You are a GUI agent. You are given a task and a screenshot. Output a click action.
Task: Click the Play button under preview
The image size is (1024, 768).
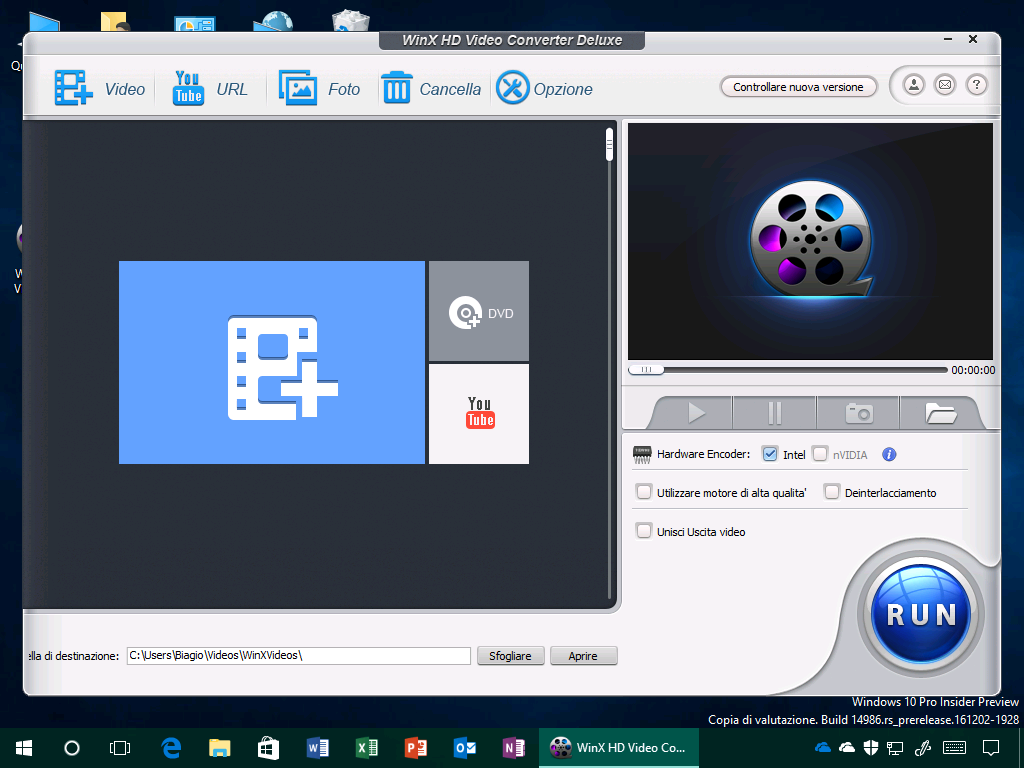pos(696,413)
